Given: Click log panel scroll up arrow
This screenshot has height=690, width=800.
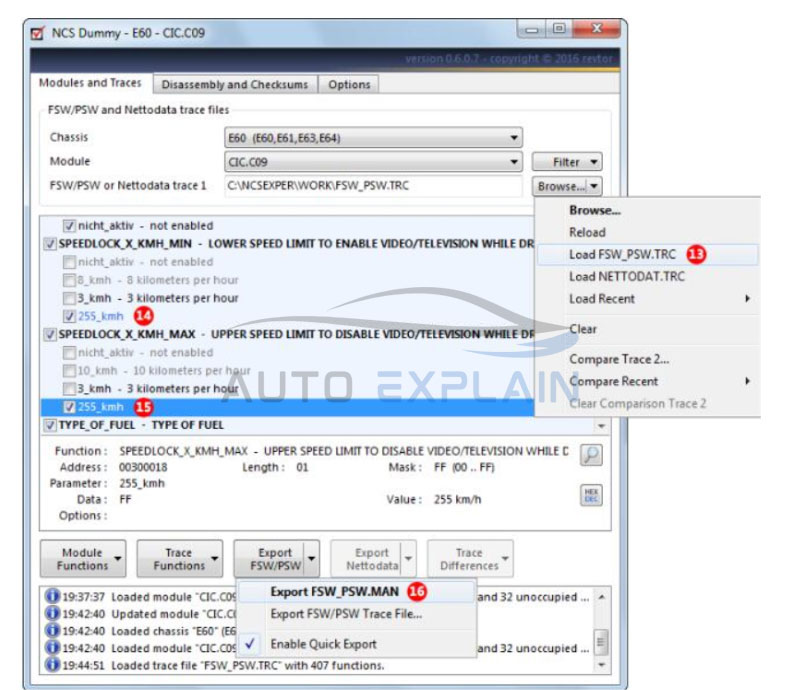Looking at the screenshot, I should click(602, 597).
